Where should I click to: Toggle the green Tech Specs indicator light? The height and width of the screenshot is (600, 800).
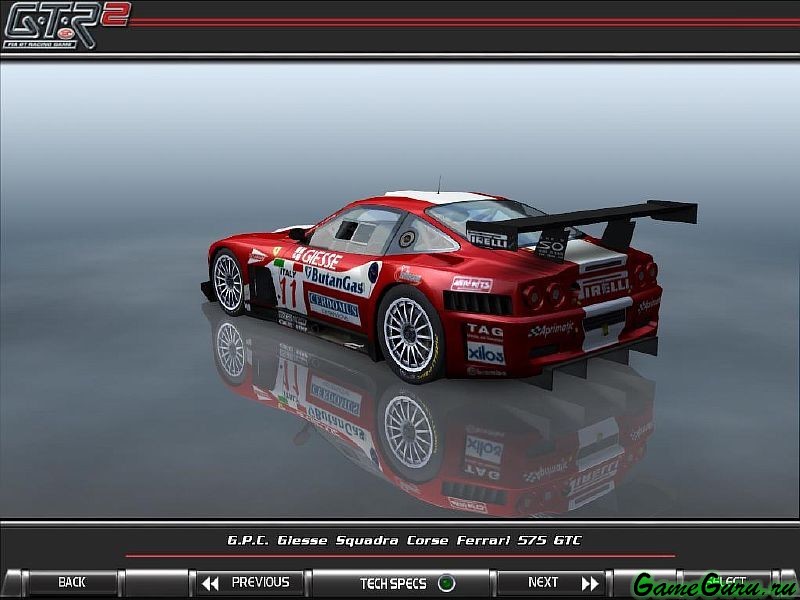pos(446,583)
